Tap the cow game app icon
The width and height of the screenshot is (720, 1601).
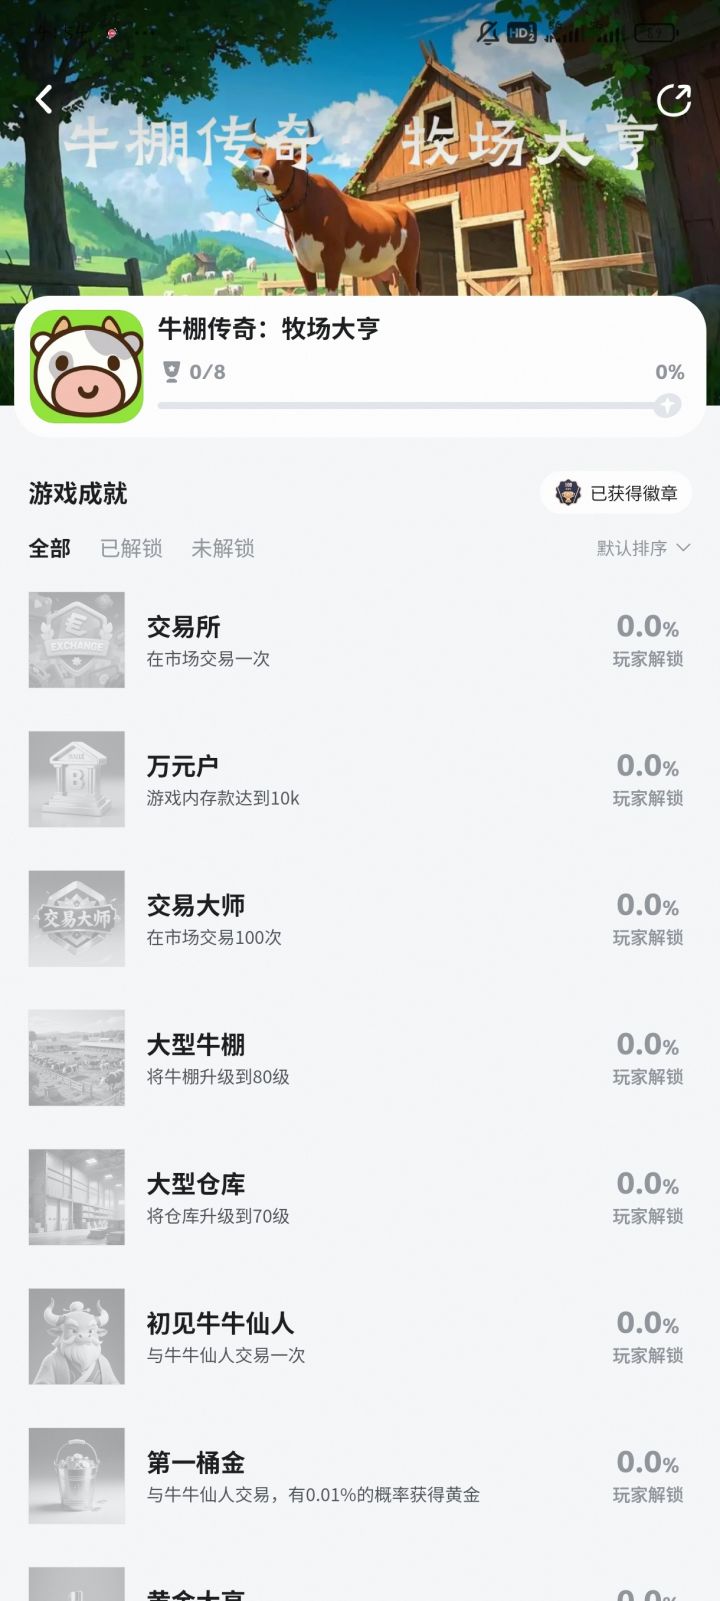tap(86, 366)
